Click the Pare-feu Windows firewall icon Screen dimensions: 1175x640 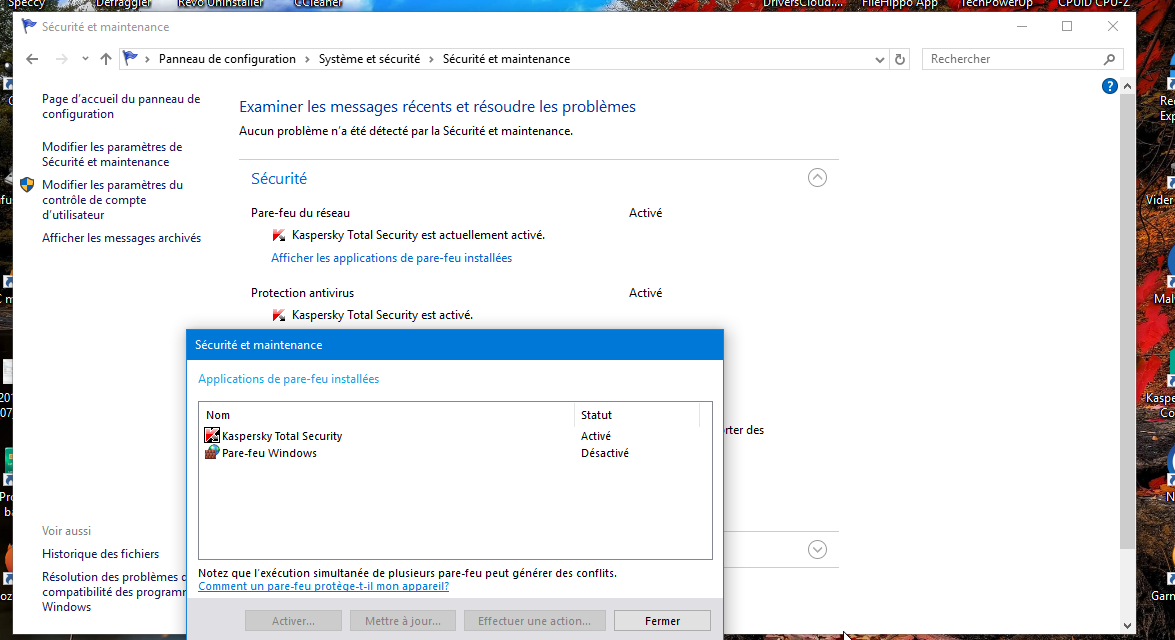(x=212, y=453)
